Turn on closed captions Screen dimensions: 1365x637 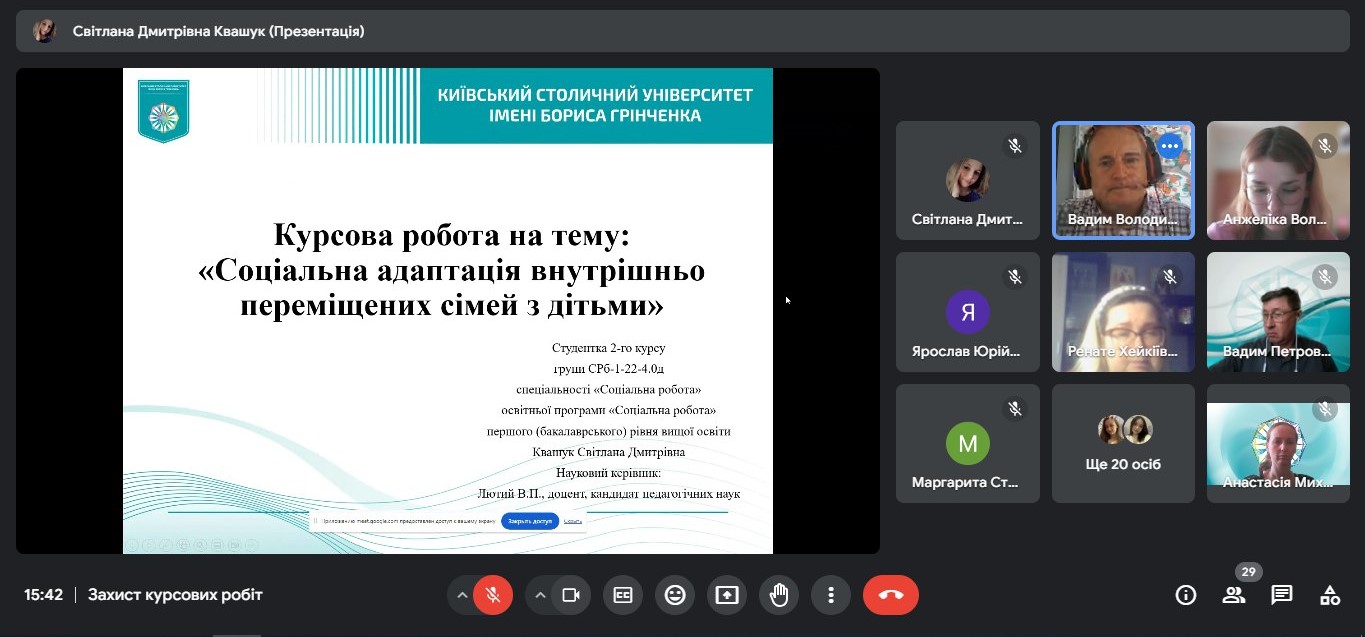click(623, 595)
